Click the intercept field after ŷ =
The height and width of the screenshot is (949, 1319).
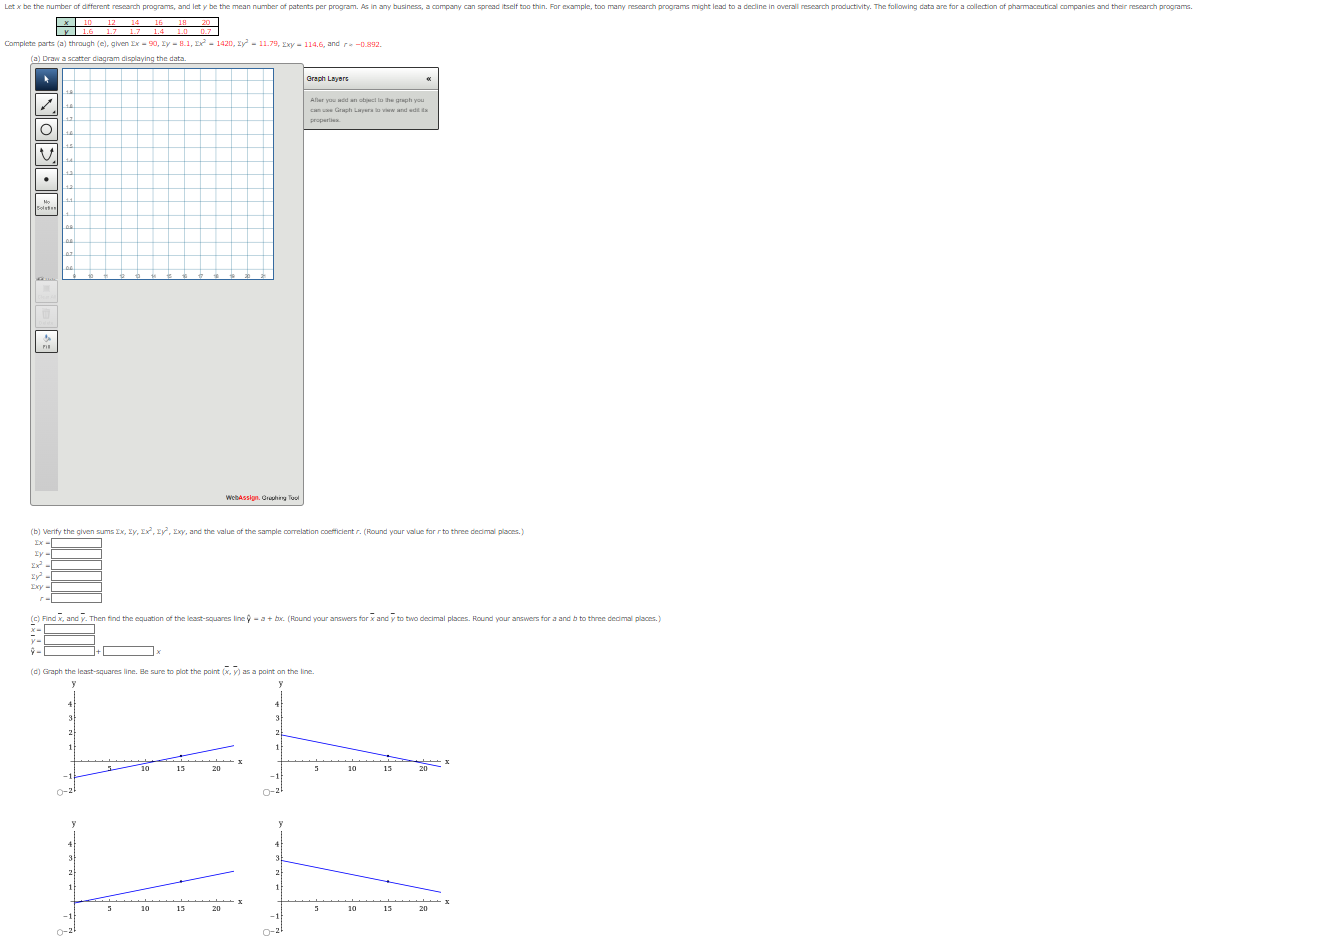click(69, 651)
